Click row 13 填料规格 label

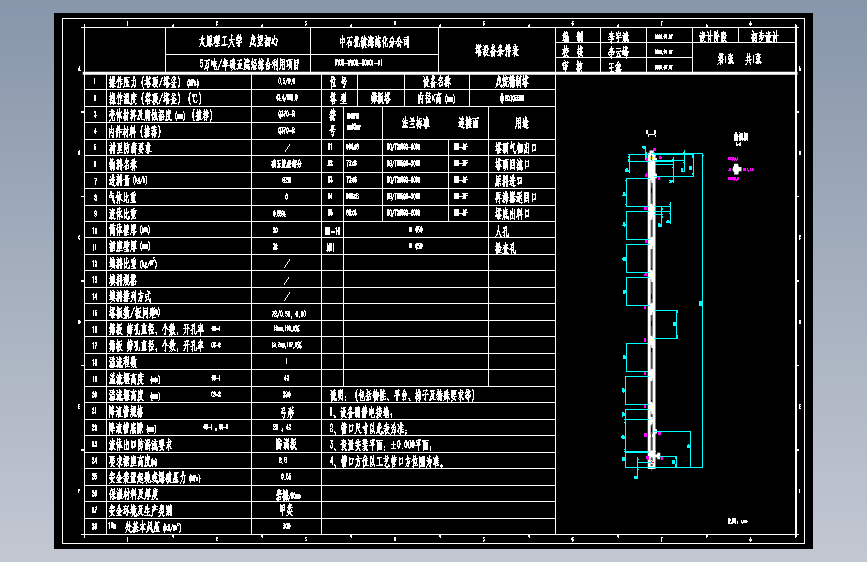coord(122,279)
